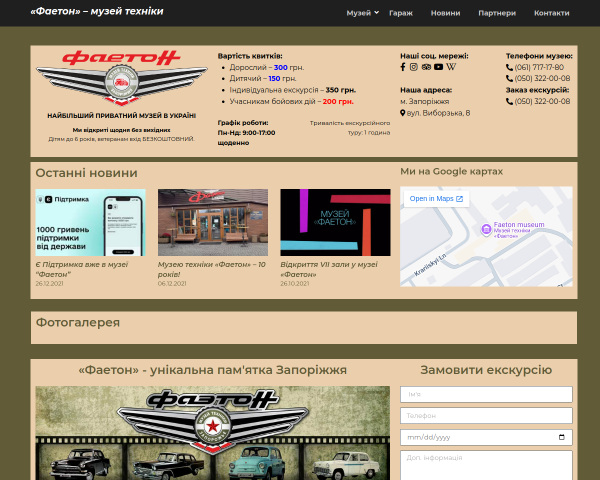Click the Фаетон winged logo
Viewport: 600px width, 480px height.
122,78
